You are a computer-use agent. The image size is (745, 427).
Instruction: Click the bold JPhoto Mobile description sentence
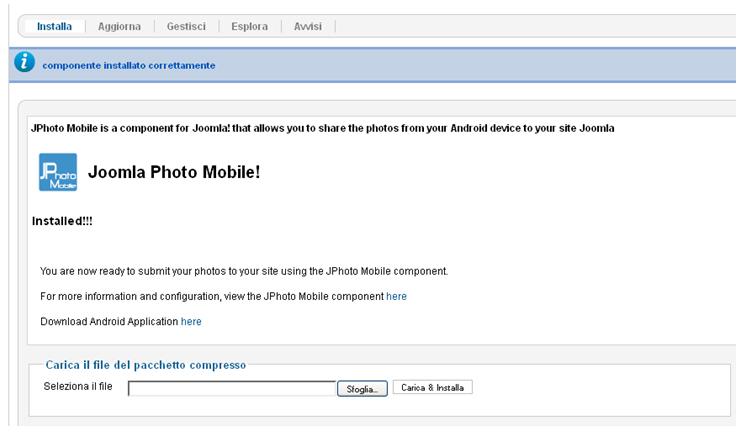323,128
